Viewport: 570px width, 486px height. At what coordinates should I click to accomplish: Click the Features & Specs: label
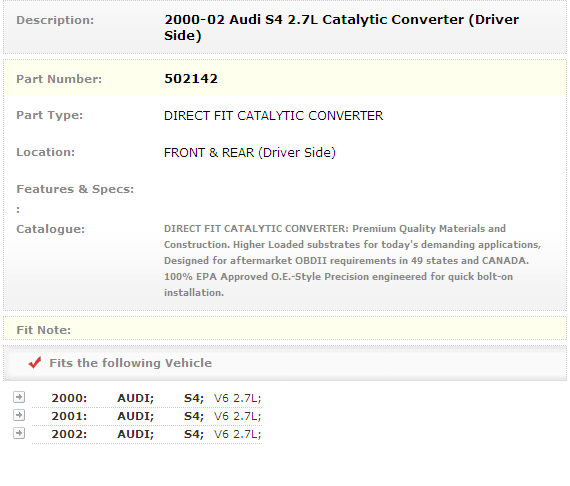point(75,189)
